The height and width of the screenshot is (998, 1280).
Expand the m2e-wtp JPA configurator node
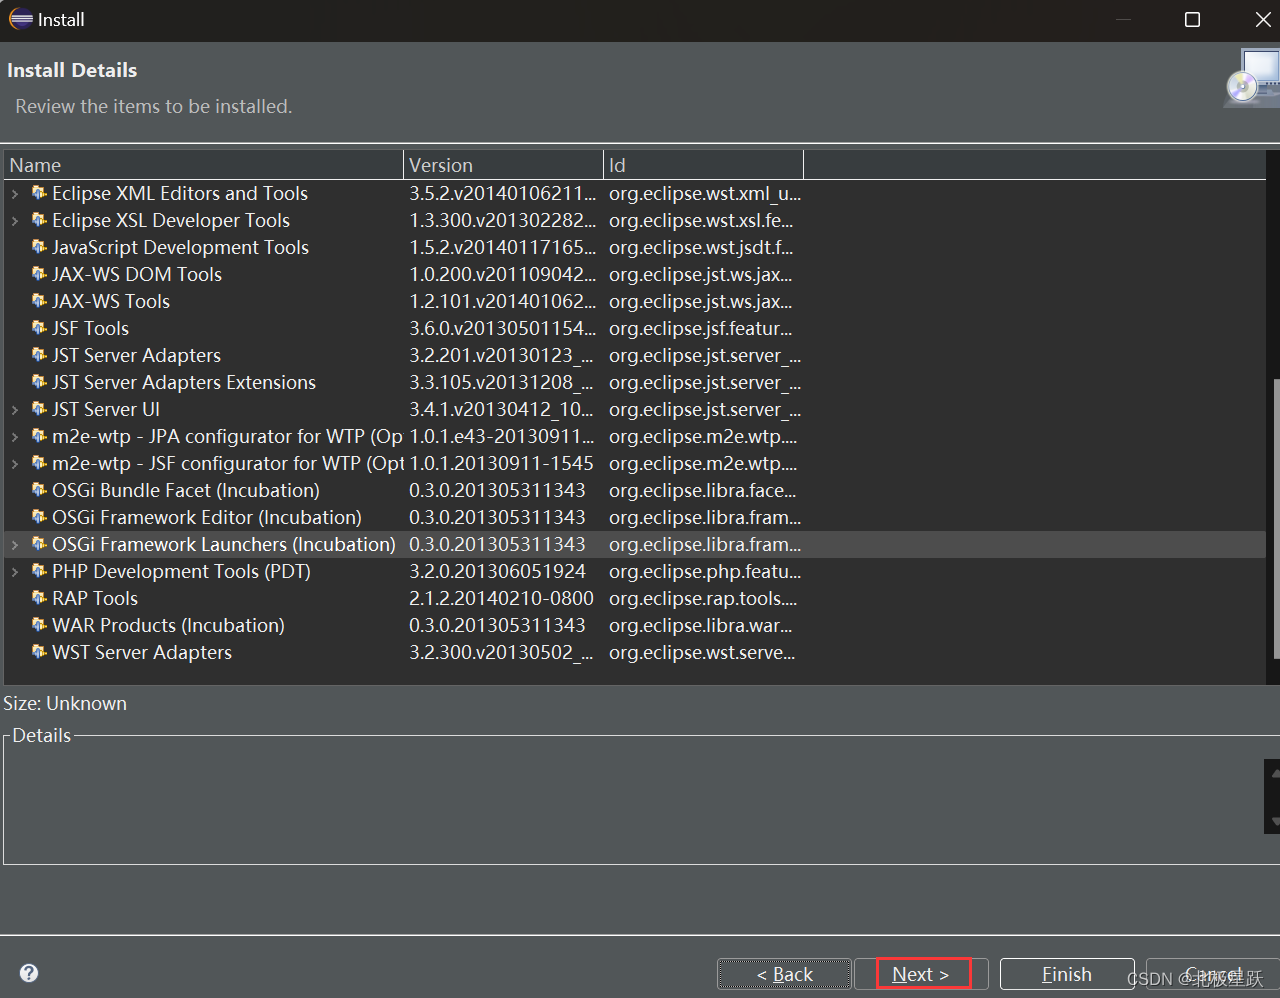click(x=15, y=437)
